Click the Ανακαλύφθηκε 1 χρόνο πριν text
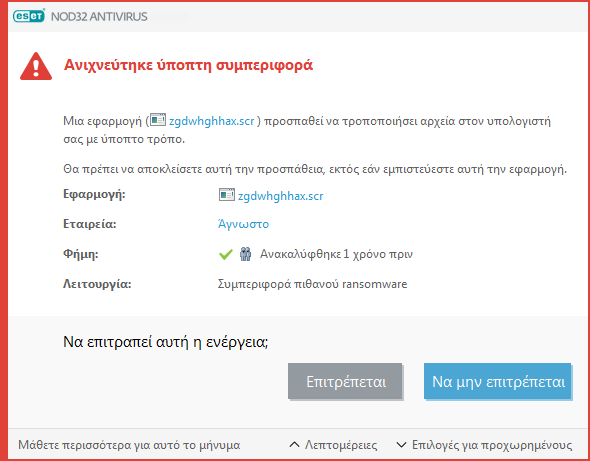 tap(336, 254)
